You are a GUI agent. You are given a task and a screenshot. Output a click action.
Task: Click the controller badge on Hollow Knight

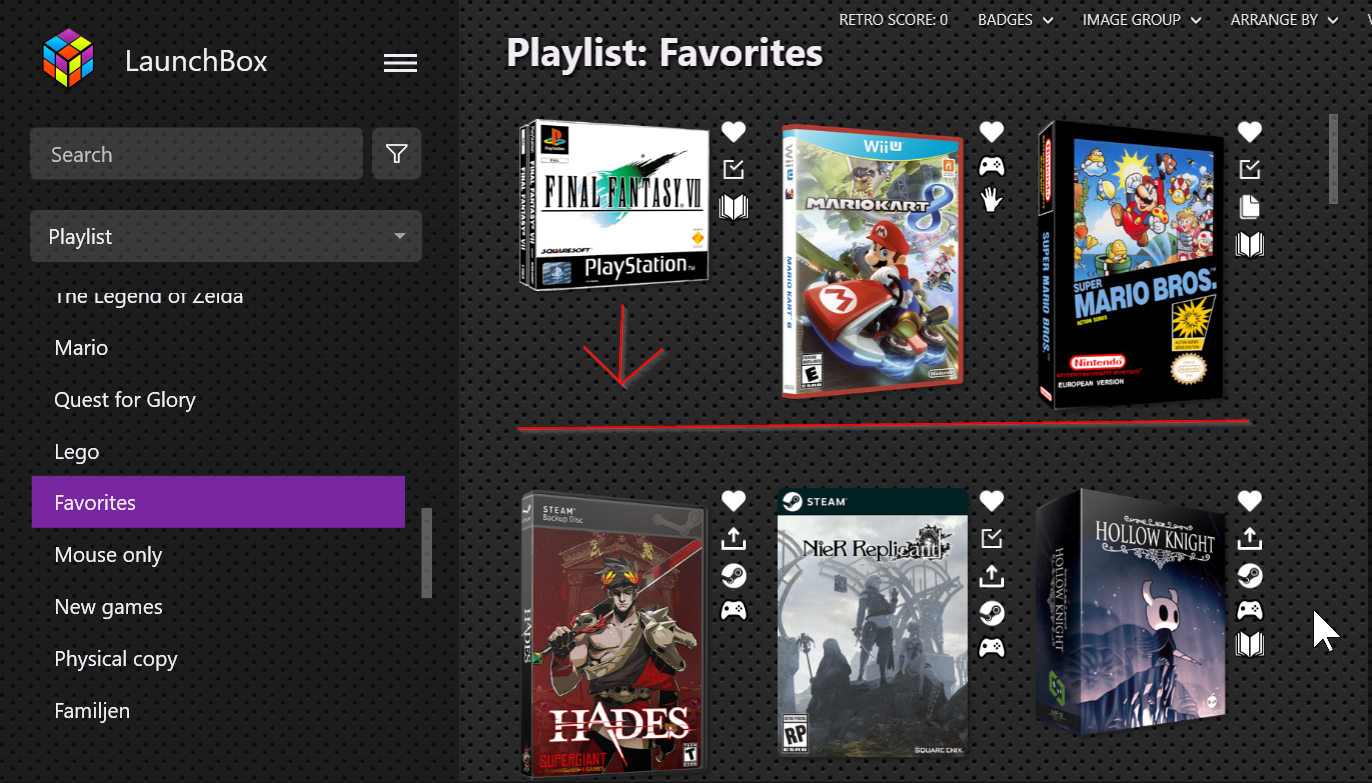[x=1250, y=610]
